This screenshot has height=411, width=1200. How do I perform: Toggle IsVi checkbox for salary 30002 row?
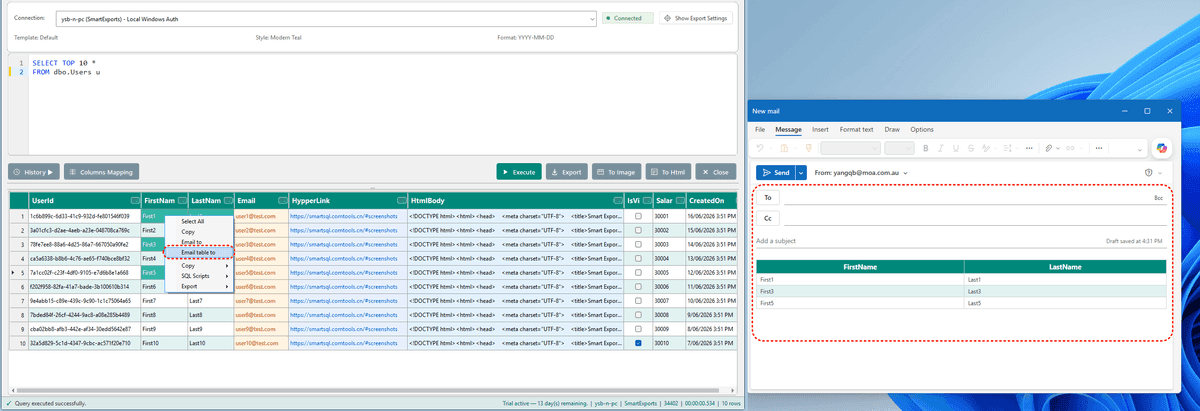click(638, 230)
